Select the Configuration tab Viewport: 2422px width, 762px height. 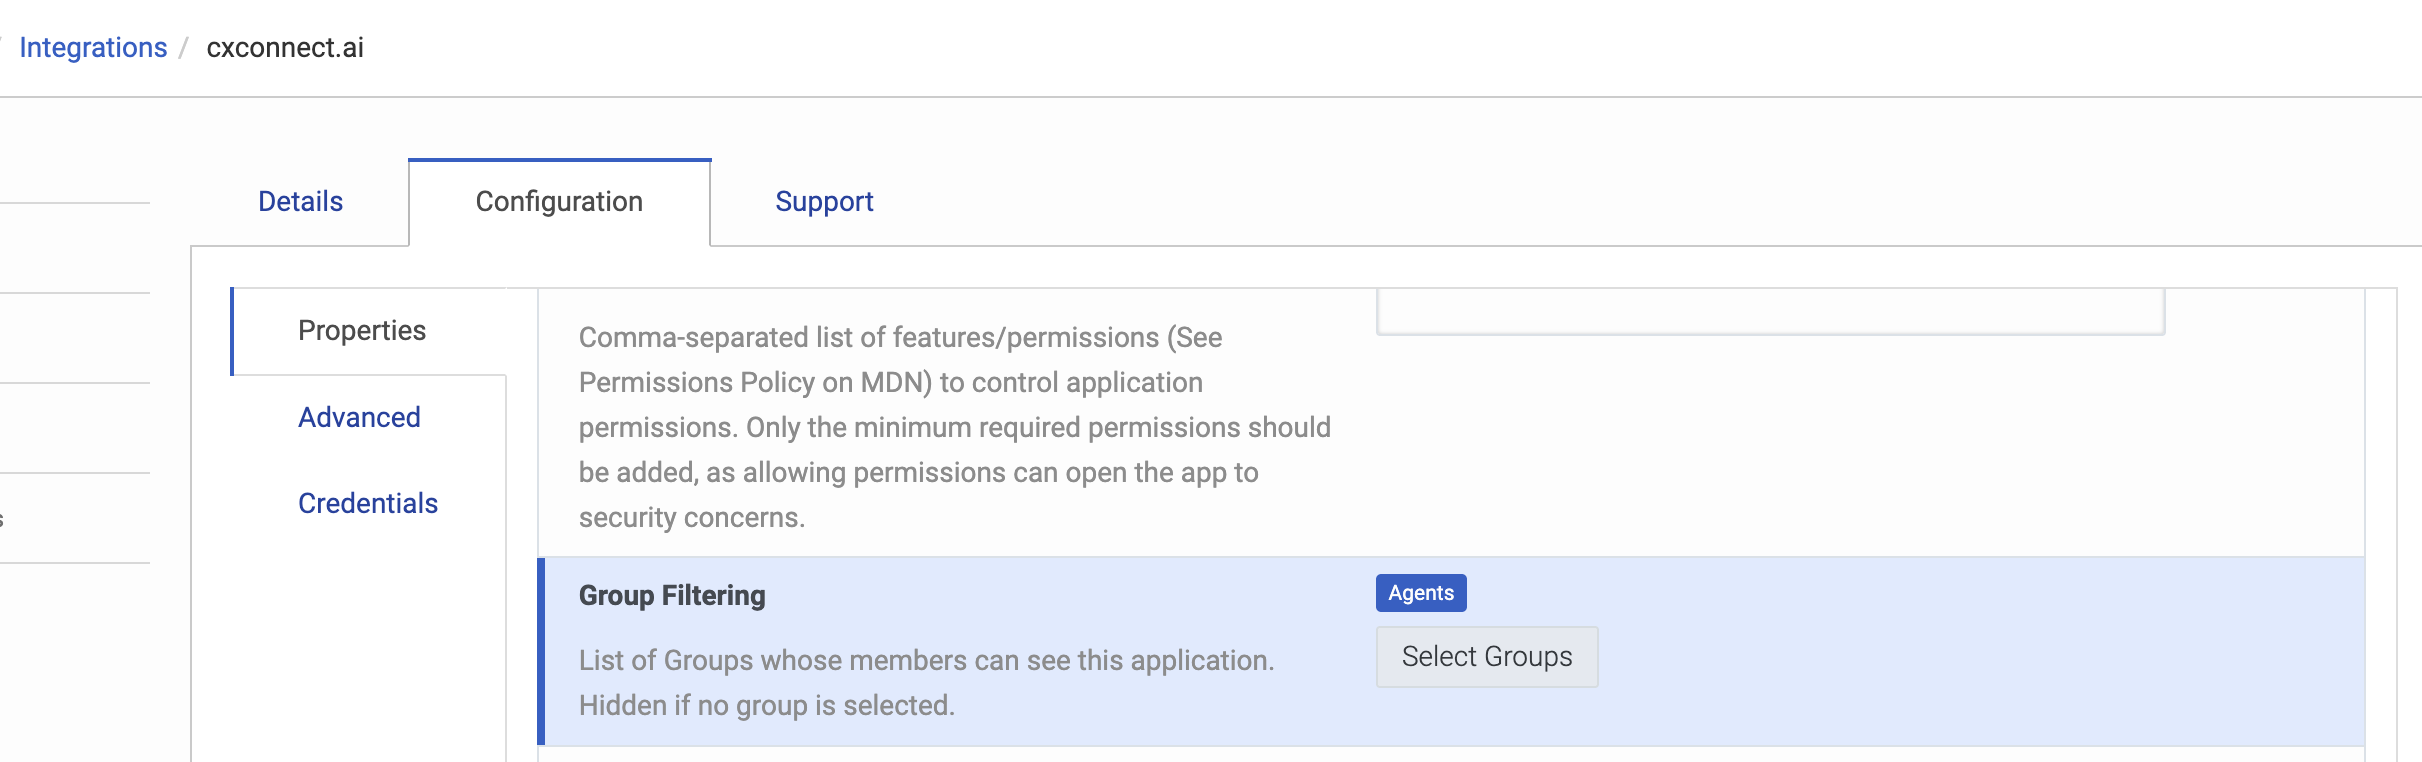tap(559, 202)
